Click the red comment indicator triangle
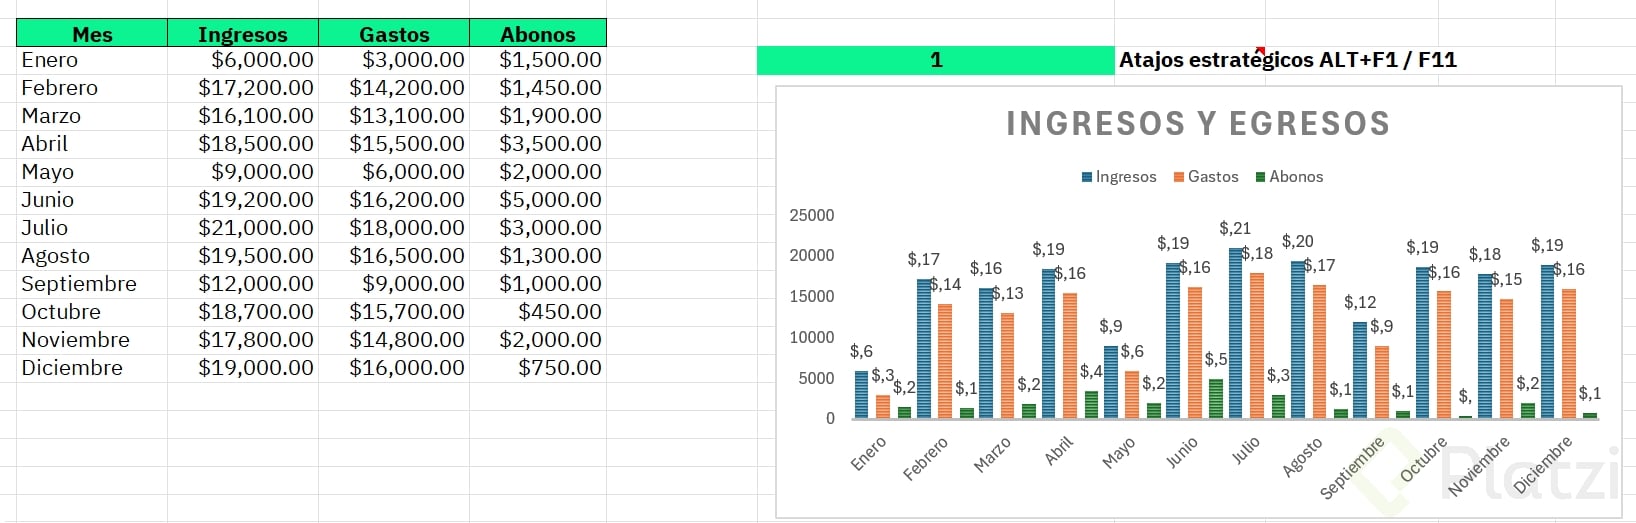Screen dimensions: 1636x523 pos(1262,50)
